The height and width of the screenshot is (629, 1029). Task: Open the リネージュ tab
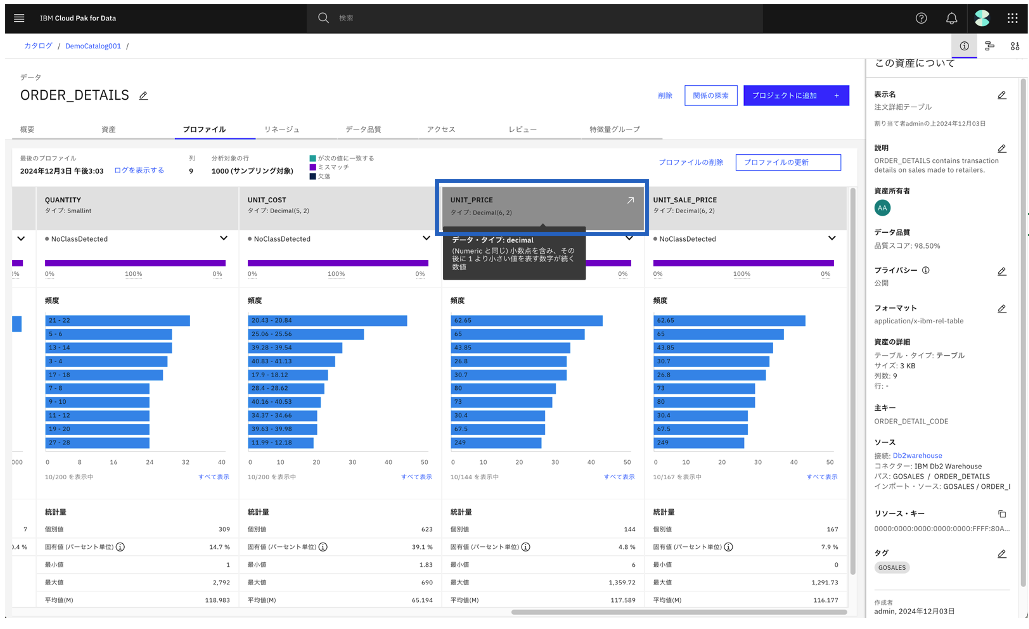click(x=282, y=129)
